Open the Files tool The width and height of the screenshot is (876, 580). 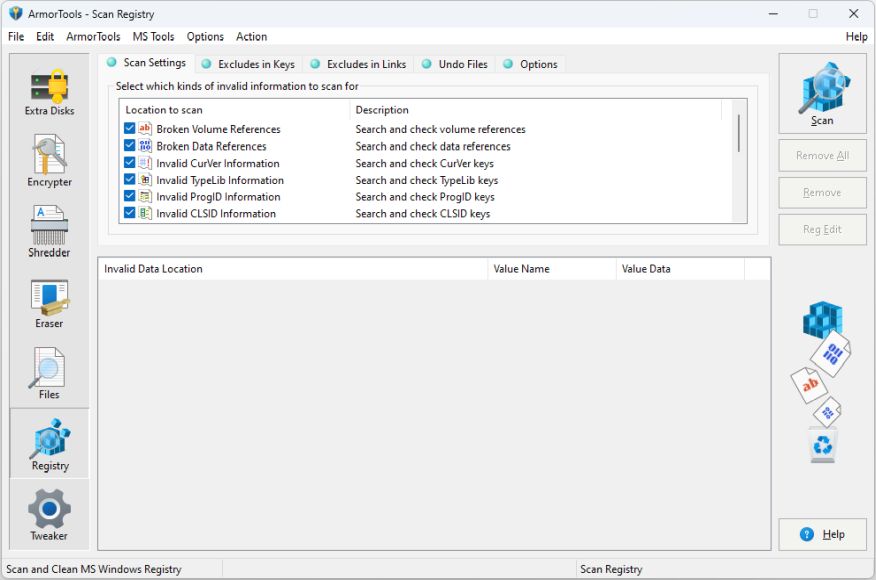pos(49,374)
